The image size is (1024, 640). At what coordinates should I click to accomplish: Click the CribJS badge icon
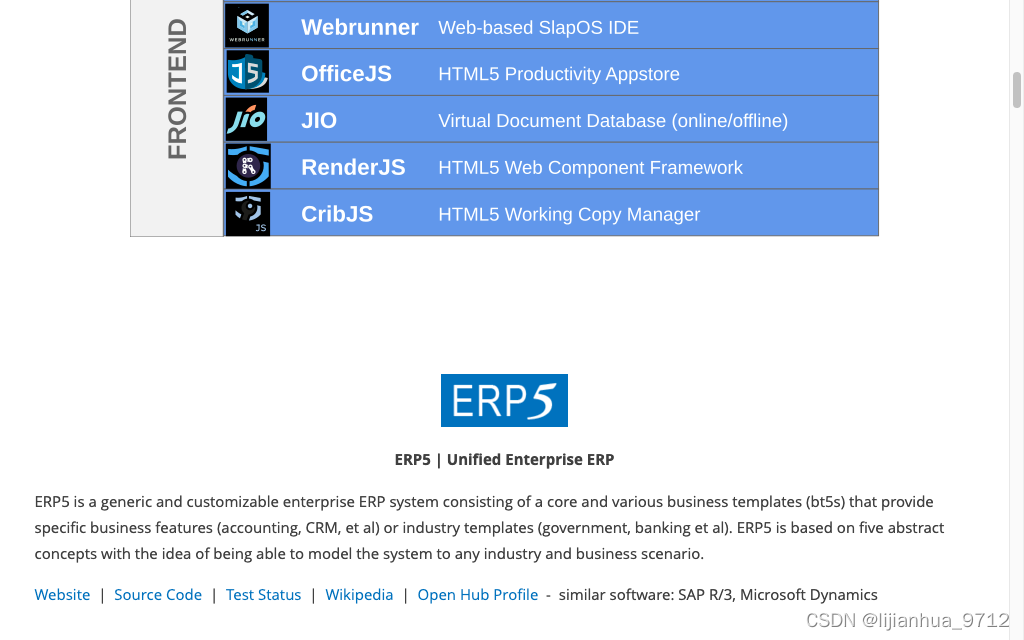point(247,212)
